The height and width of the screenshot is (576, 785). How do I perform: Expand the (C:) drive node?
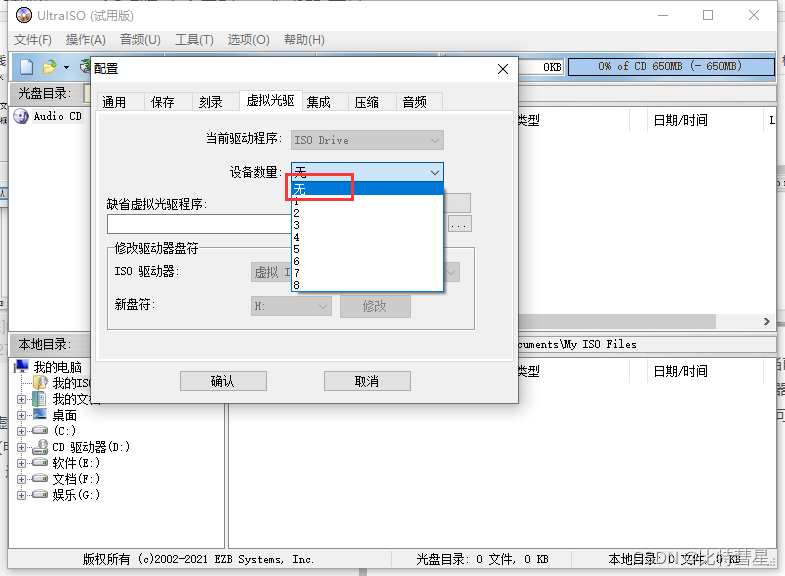[x=21, y=431]
